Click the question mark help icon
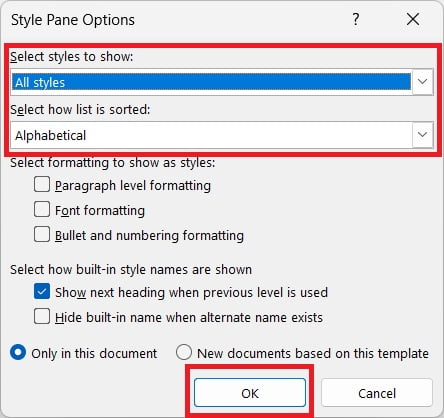Image resolution: width=444 pixels, height=418 pixels. coord(356,20)
